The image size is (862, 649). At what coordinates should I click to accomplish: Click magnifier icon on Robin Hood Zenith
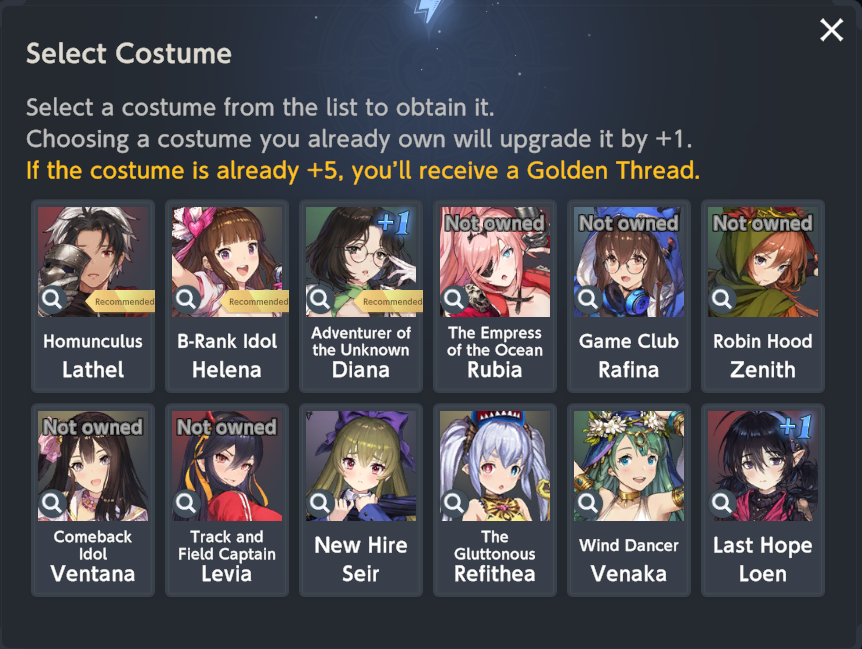tap(722, 299)
